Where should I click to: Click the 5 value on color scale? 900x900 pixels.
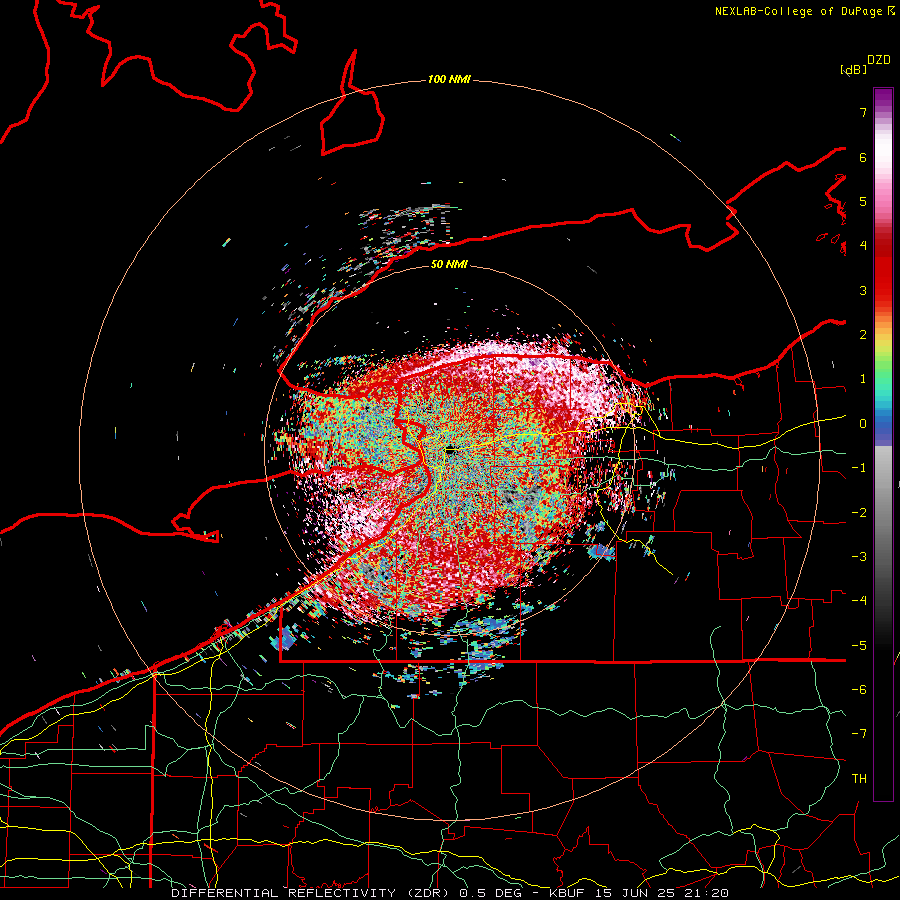[x=863, y=201]
